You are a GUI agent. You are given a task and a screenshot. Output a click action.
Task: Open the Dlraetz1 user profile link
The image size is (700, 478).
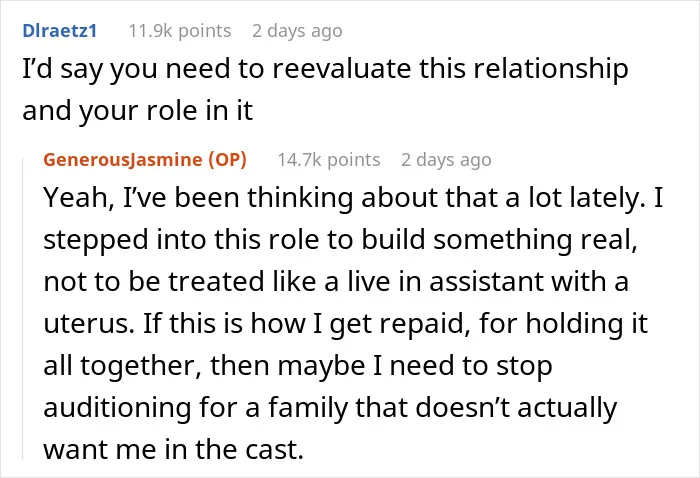point(59,31)
